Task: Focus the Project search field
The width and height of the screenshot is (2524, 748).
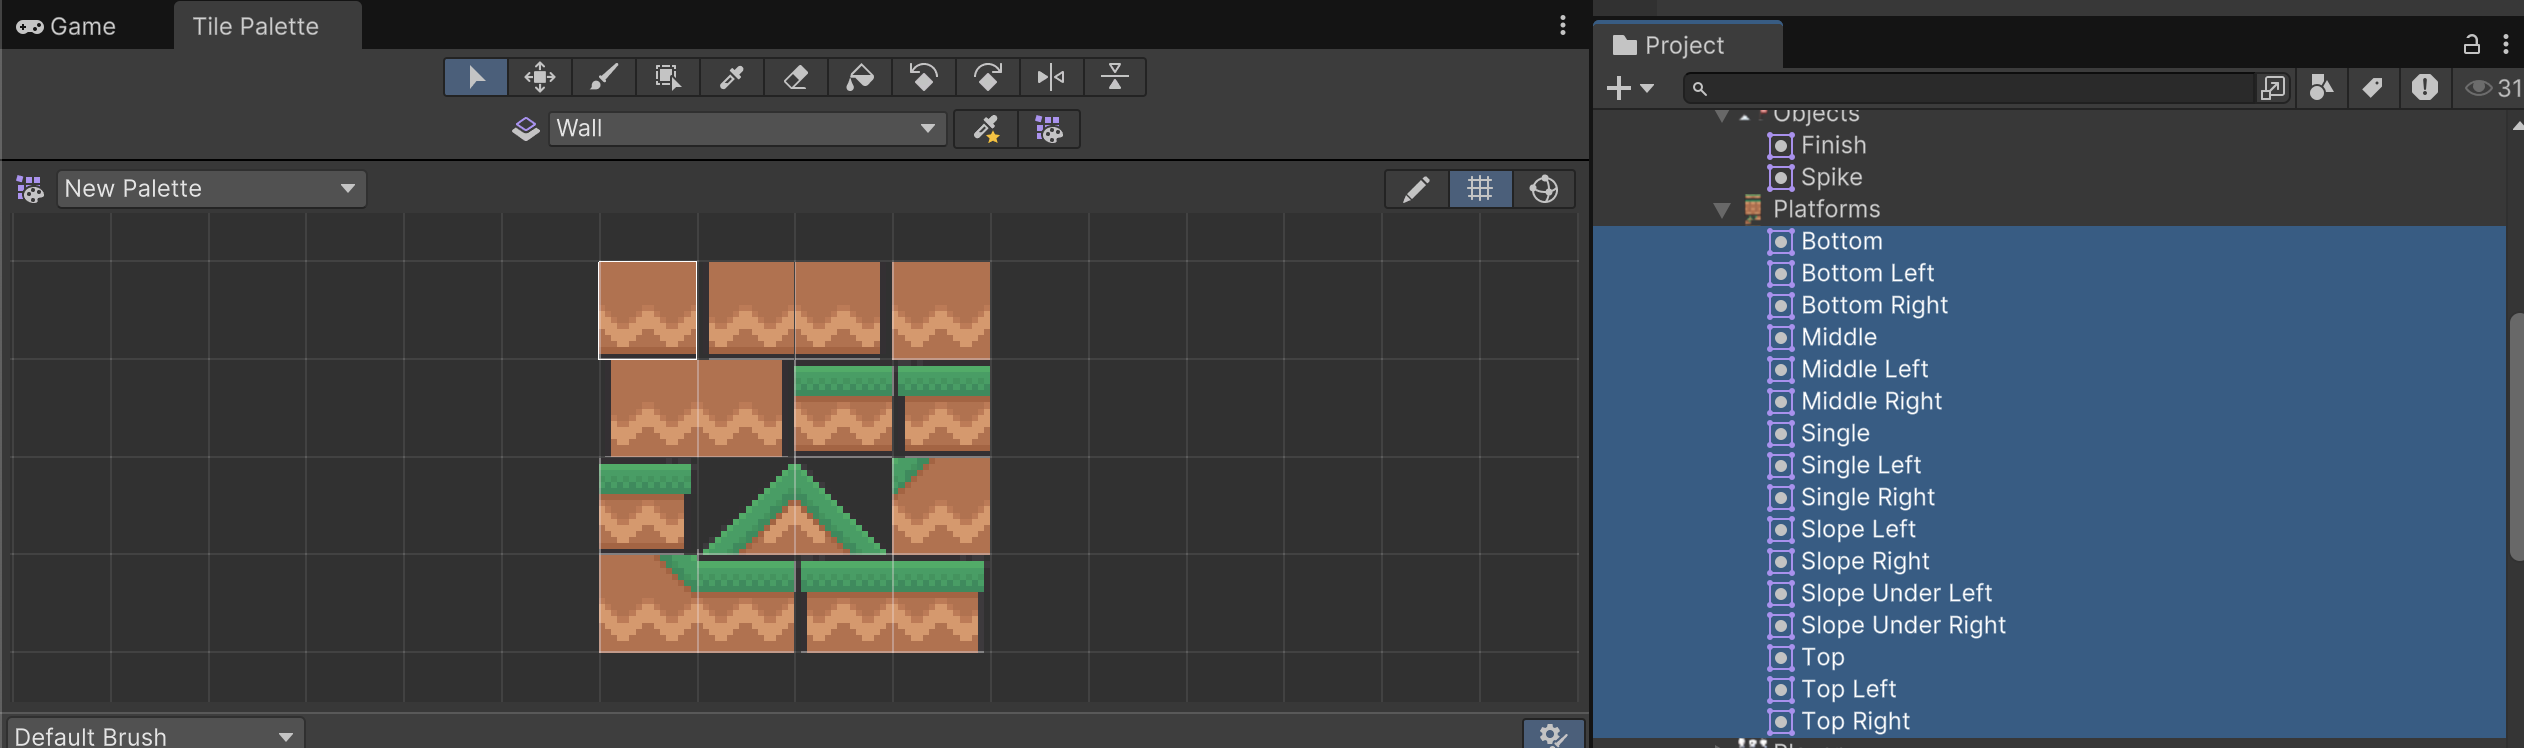Action: pyautogui.click(x=1968, y=88)
